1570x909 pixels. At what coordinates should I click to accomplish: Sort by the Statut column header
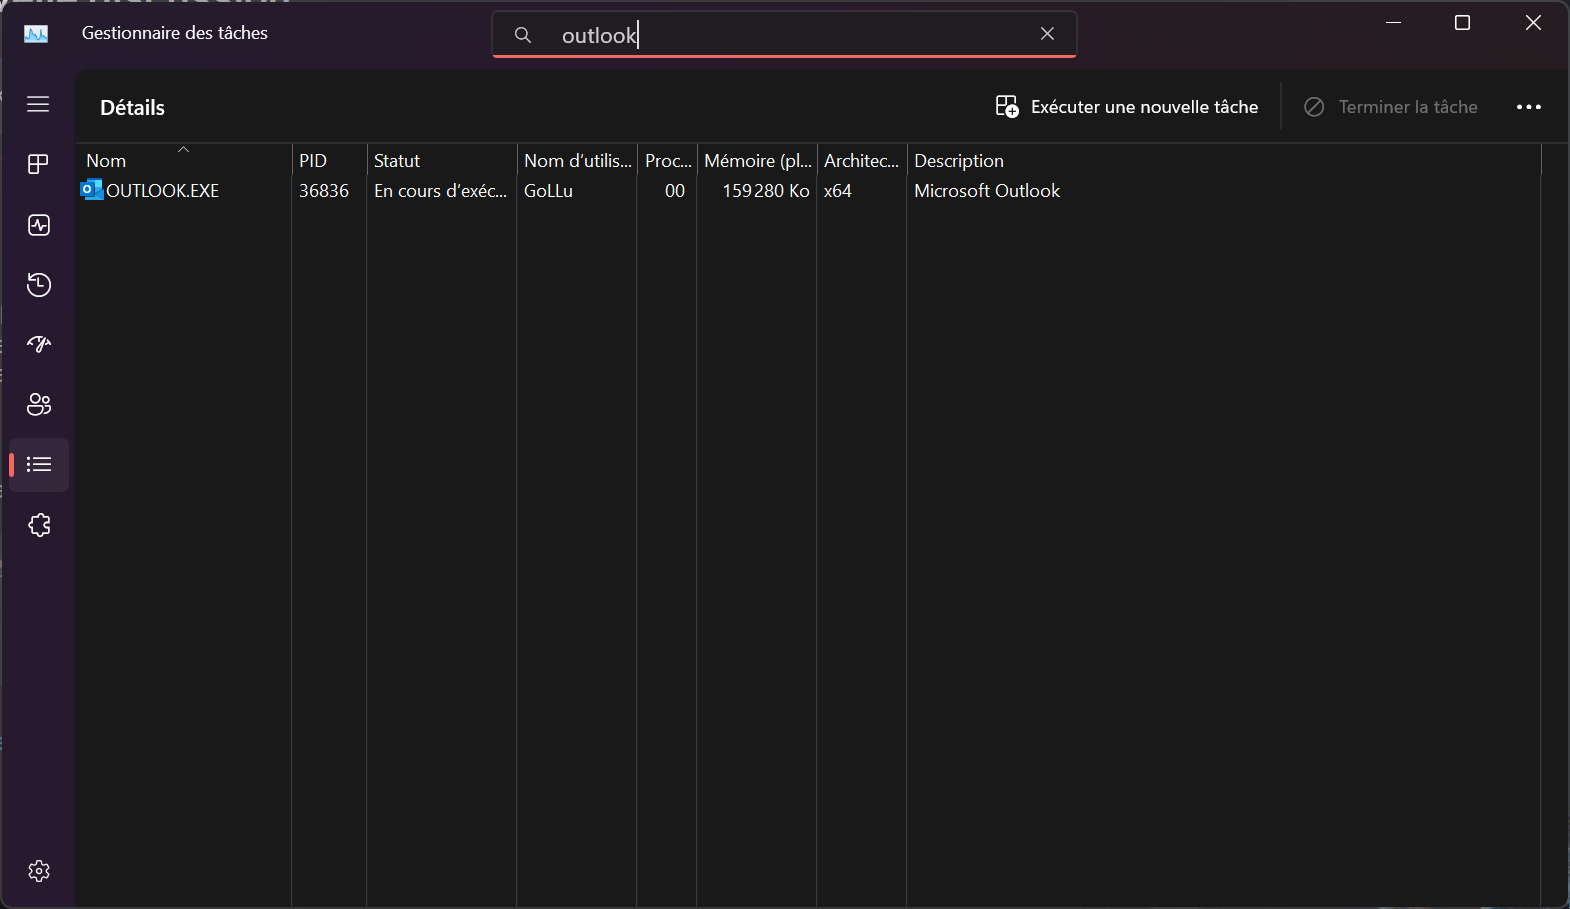pyautogui.click(x=441, y=160)
